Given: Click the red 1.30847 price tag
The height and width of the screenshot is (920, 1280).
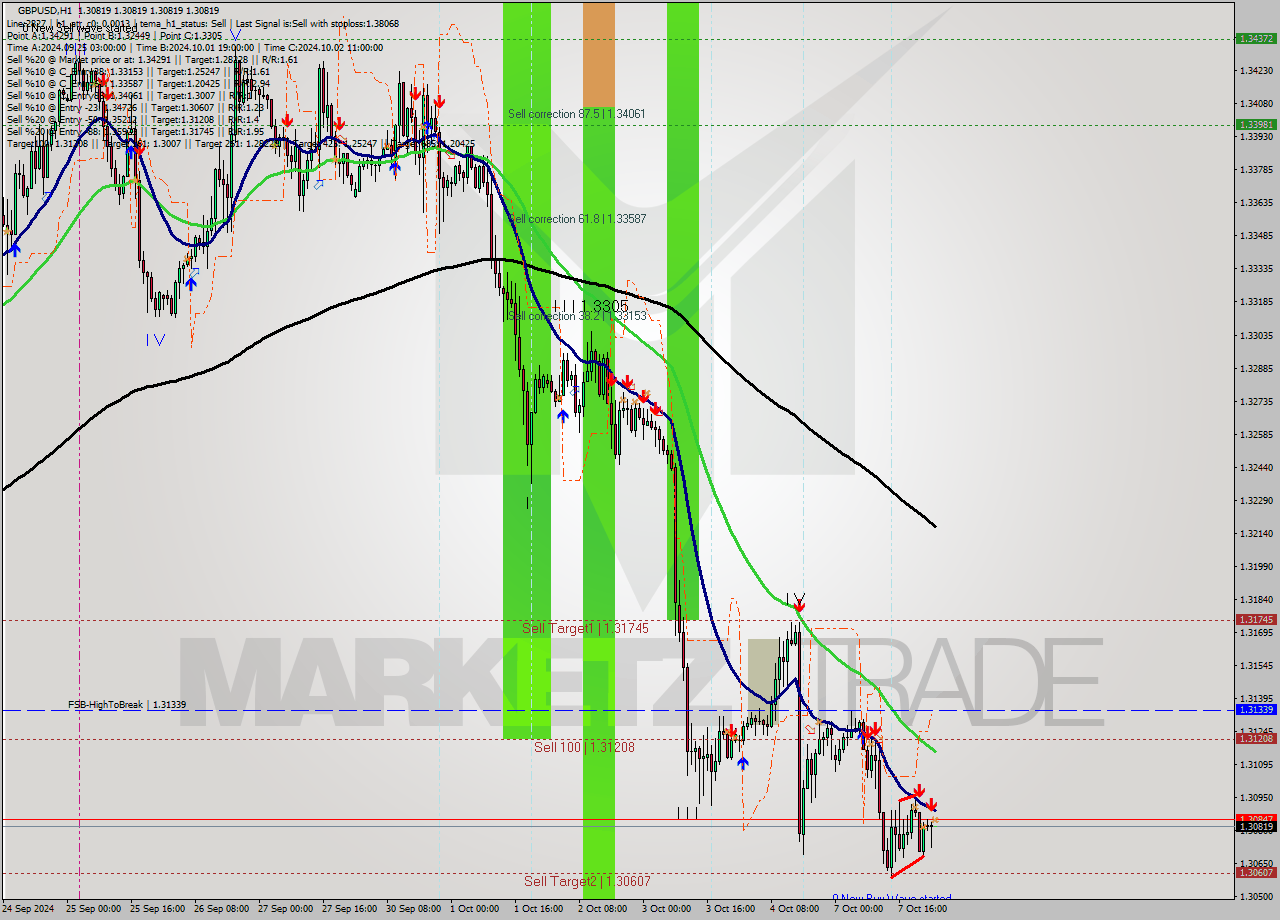Looking at the screenshot, I should [x=1256, y=818].
